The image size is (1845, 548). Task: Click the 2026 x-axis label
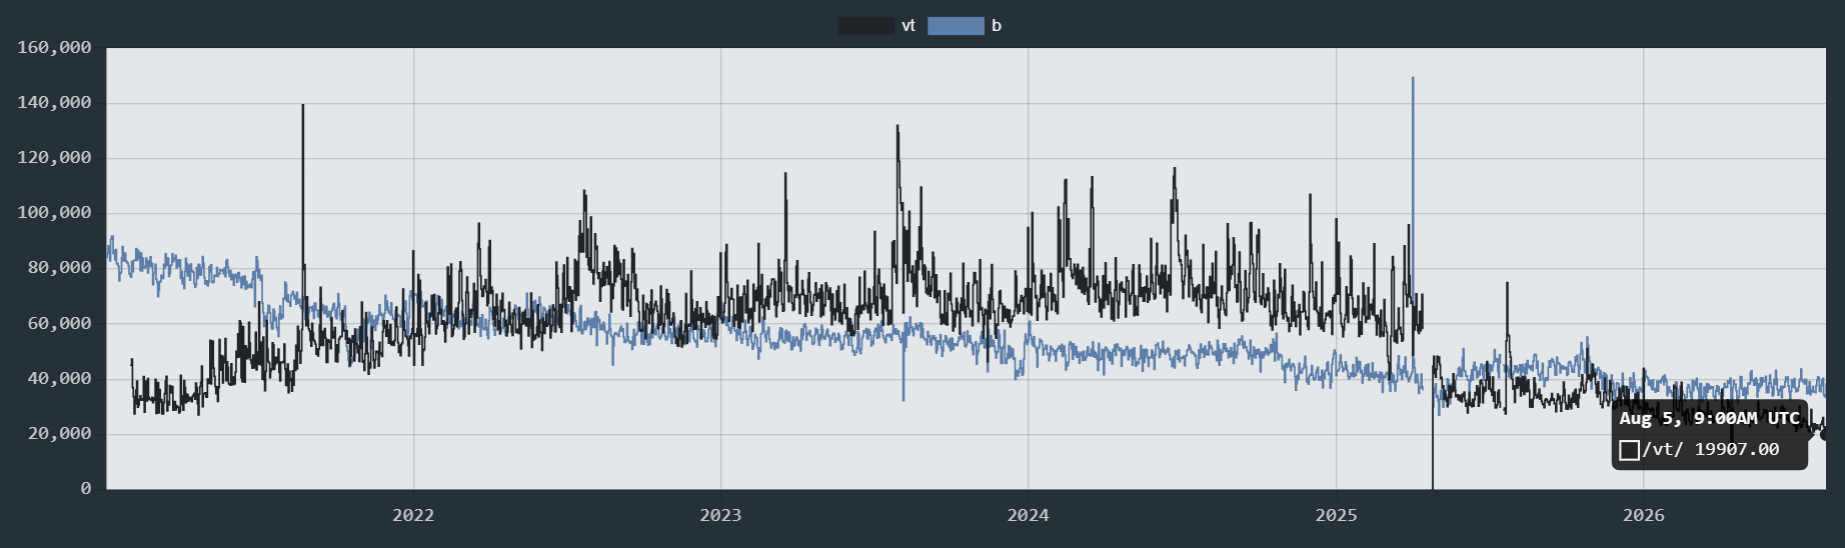1644,515
